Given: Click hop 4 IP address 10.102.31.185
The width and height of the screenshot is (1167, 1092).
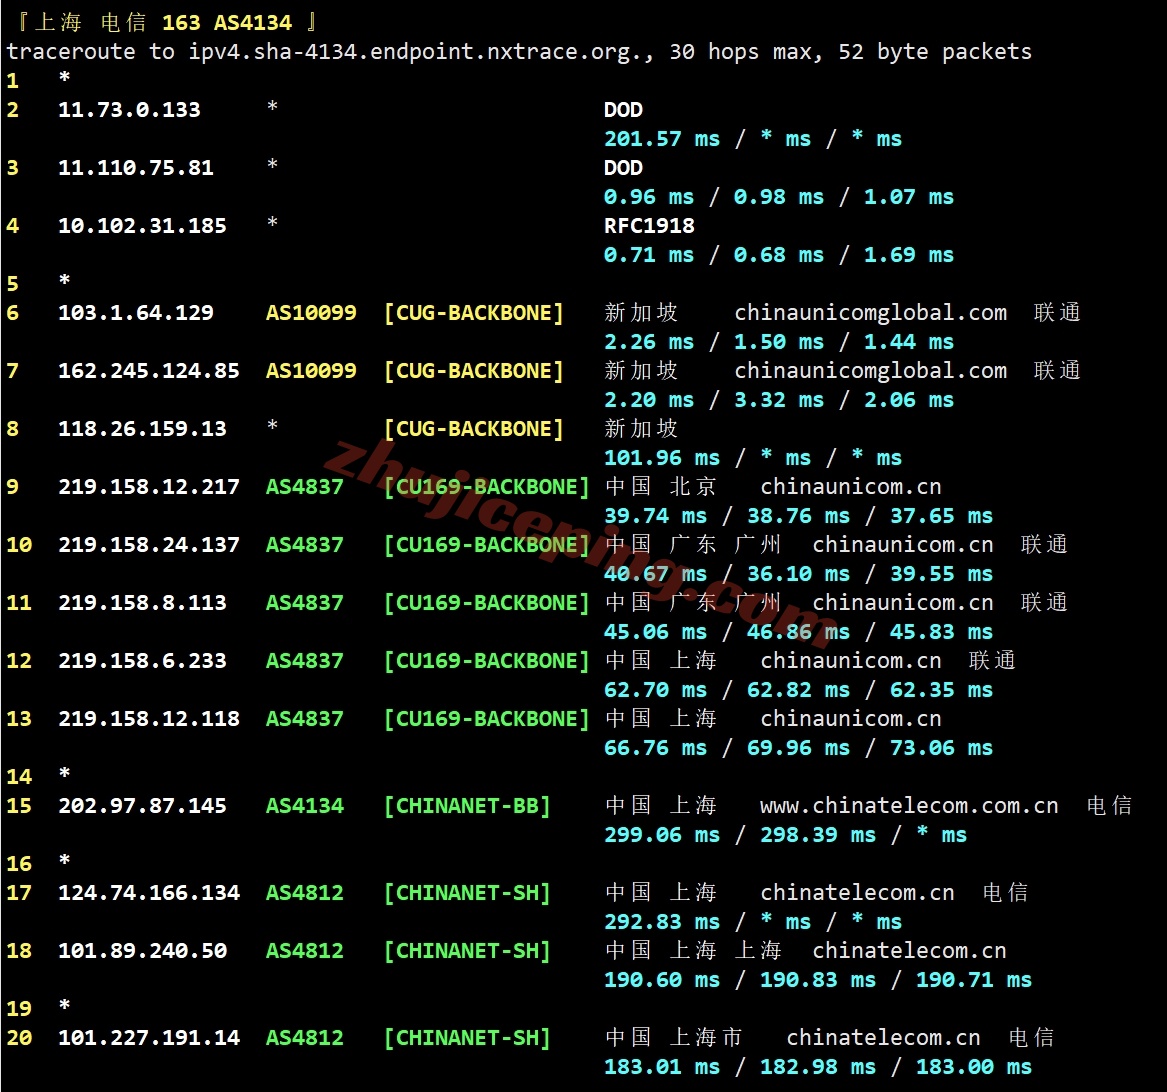Looking at the screenshot, I should (x=142, y=226).
